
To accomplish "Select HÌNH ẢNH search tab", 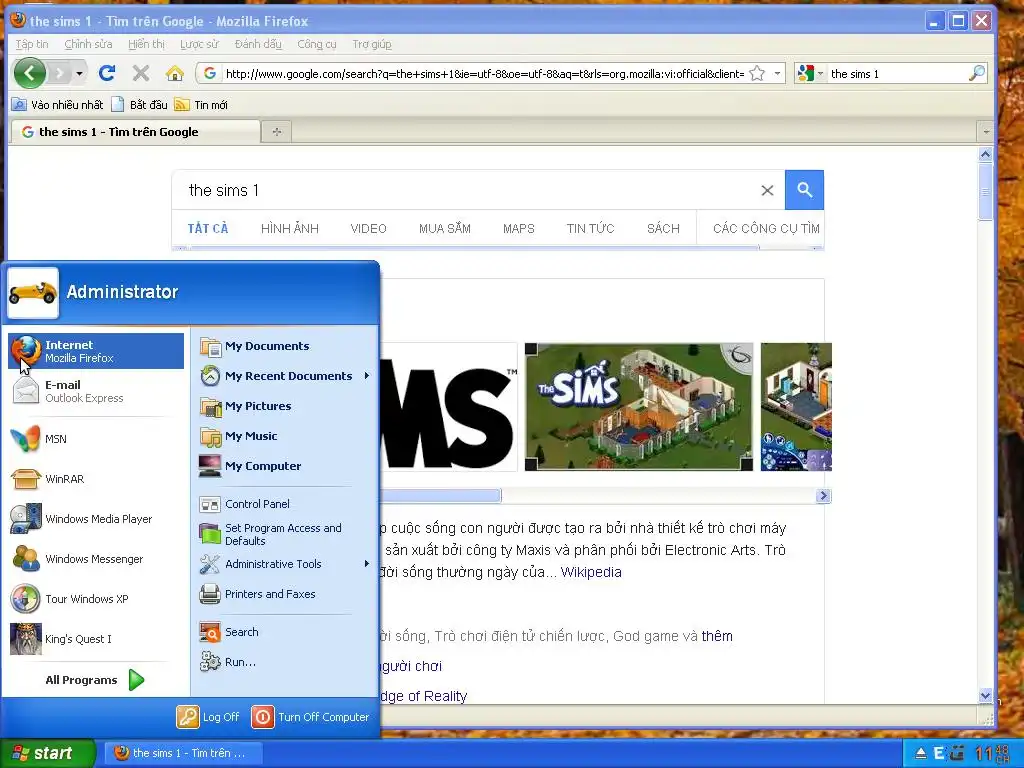I will tap(290, 229).
